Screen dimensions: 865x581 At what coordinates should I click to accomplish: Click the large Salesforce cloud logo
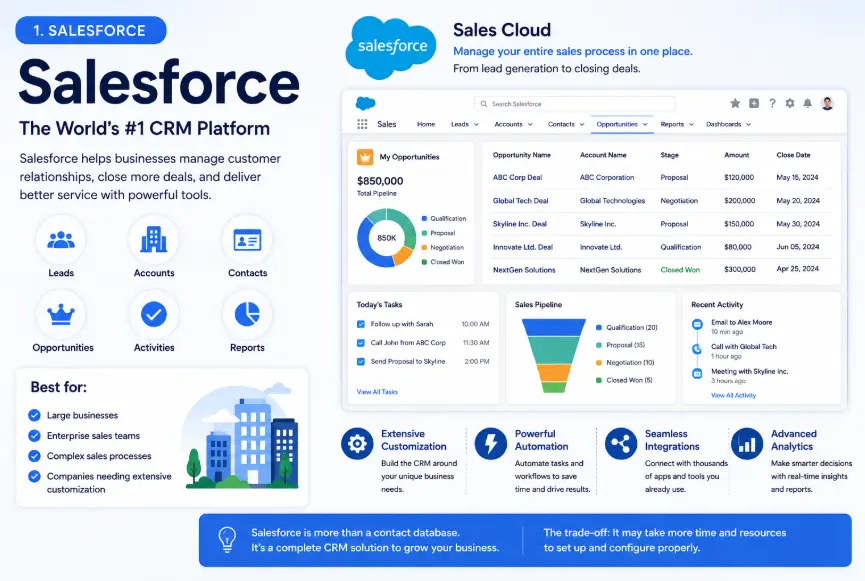[391, 47]
